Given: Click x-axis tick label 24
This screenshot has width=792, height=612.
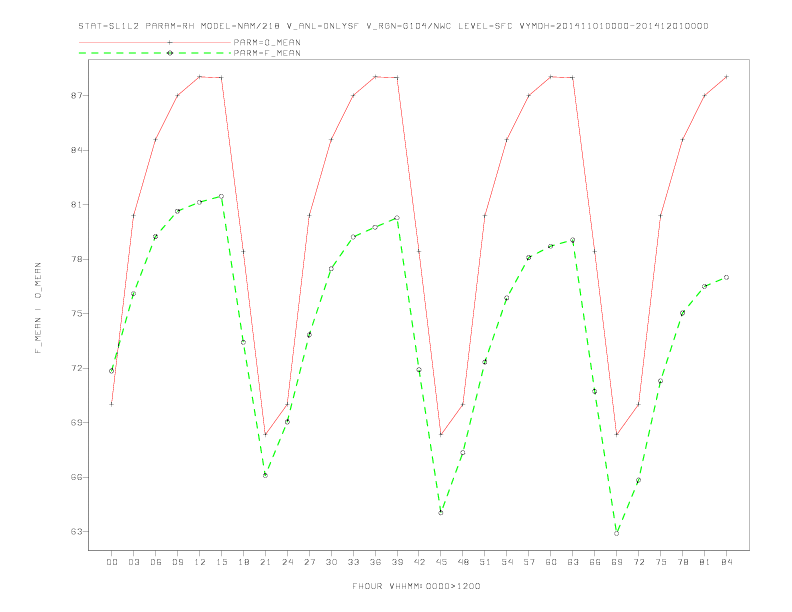Looking at the screenshot, I should pos(287,562).
